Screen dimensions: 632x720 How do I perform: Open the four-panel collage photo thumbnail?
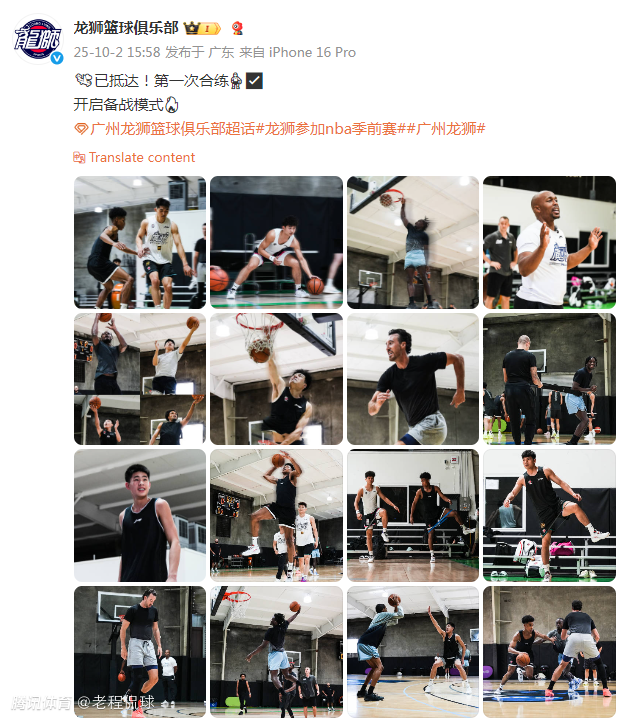pyautogui.click(x=140, y=379)
